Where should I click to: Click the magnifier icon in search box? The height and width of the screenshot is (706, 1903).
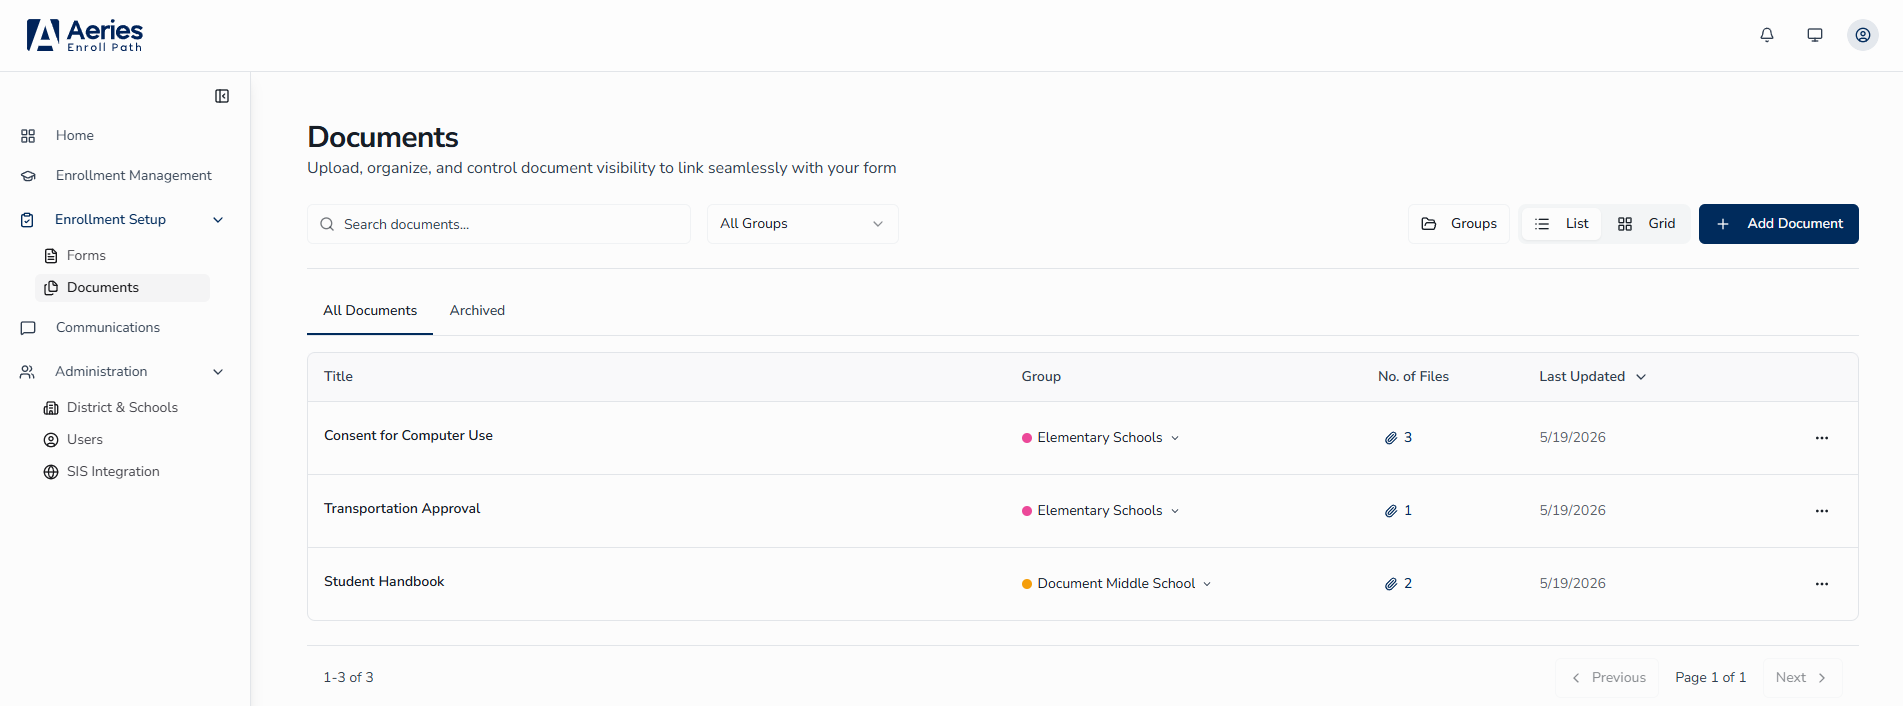click(327, 224)
